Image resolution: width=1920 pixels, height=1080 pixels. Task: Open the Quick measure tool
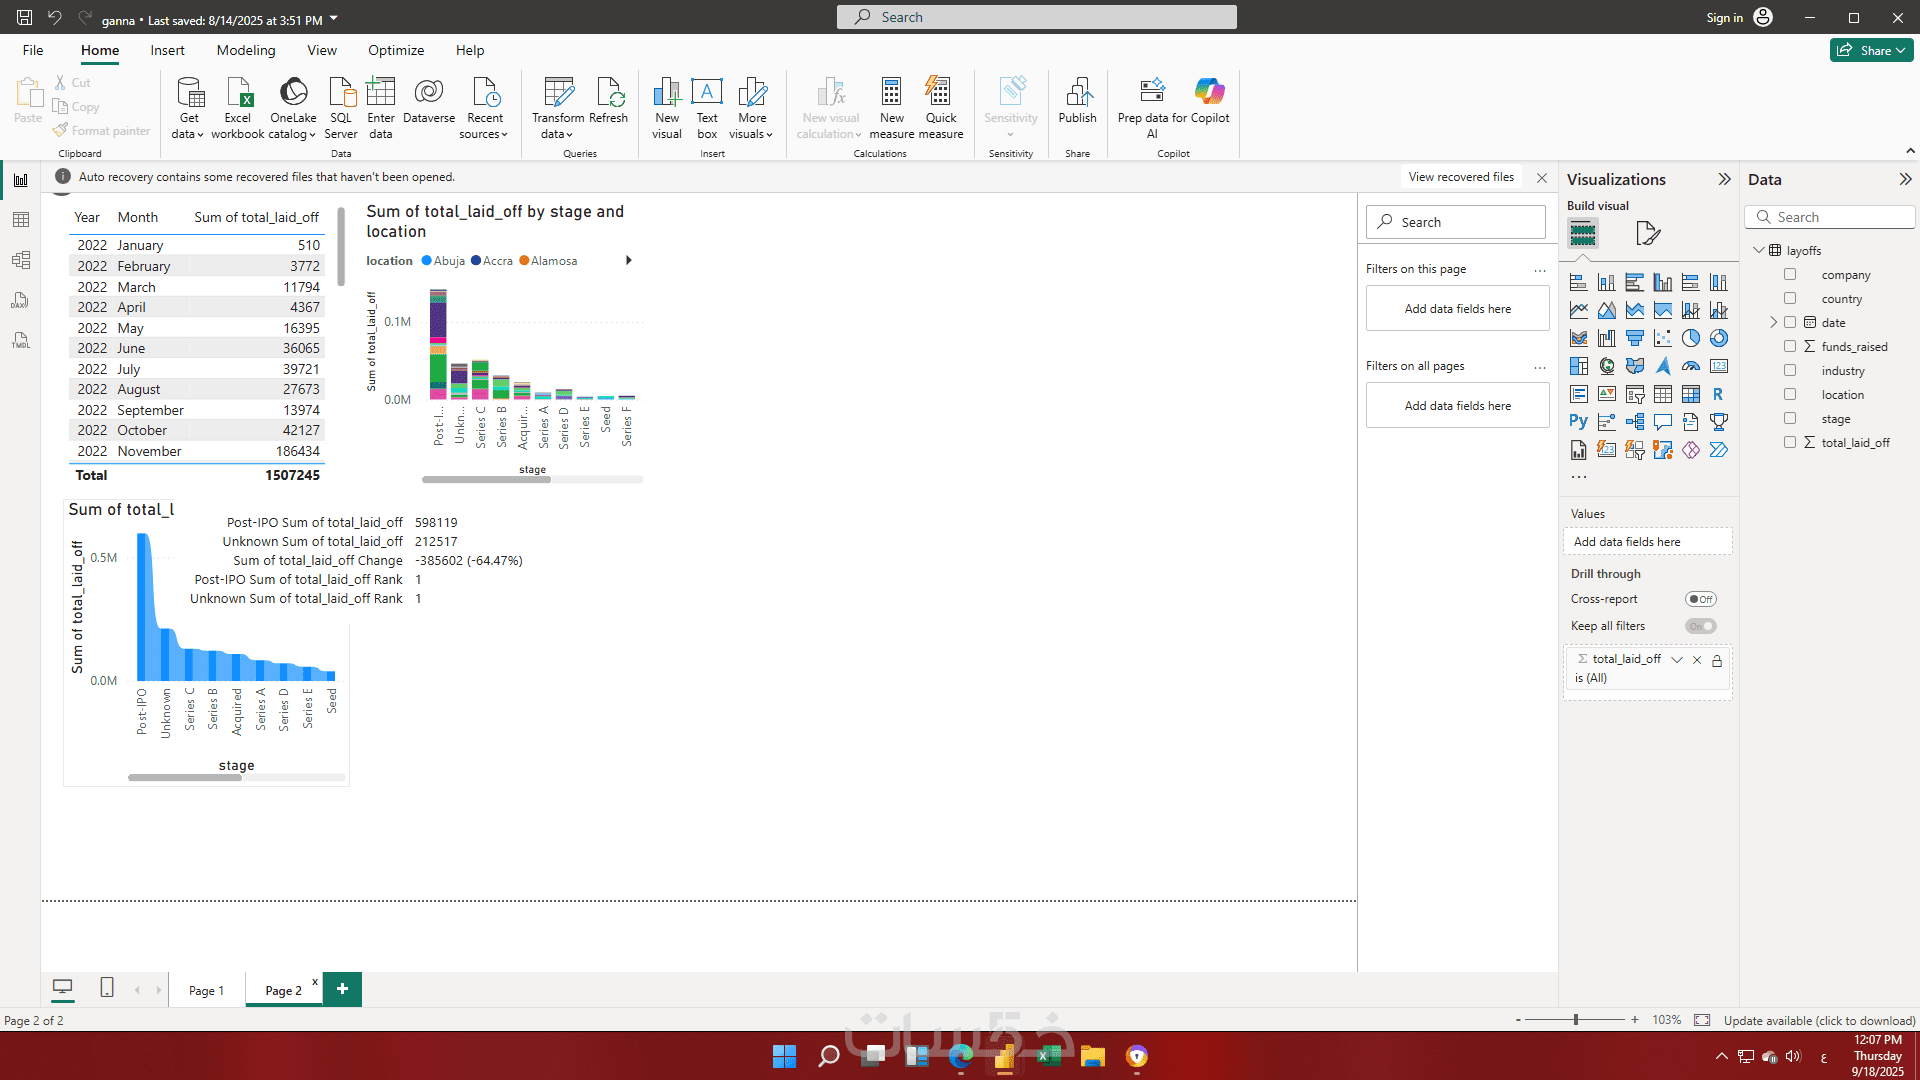pyautogui.click(x=940, y=93)
